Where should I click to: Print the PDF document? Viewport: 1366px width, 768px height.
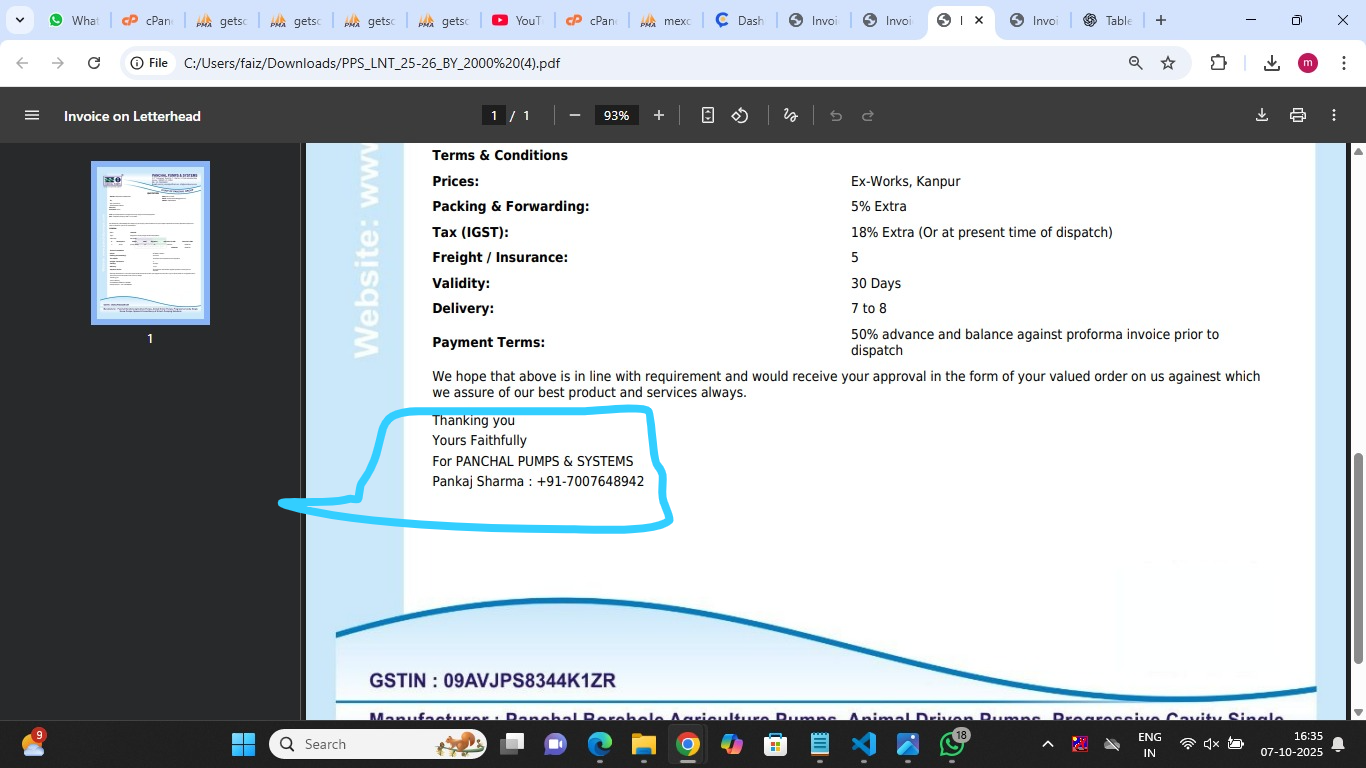tap(1298, 116)
